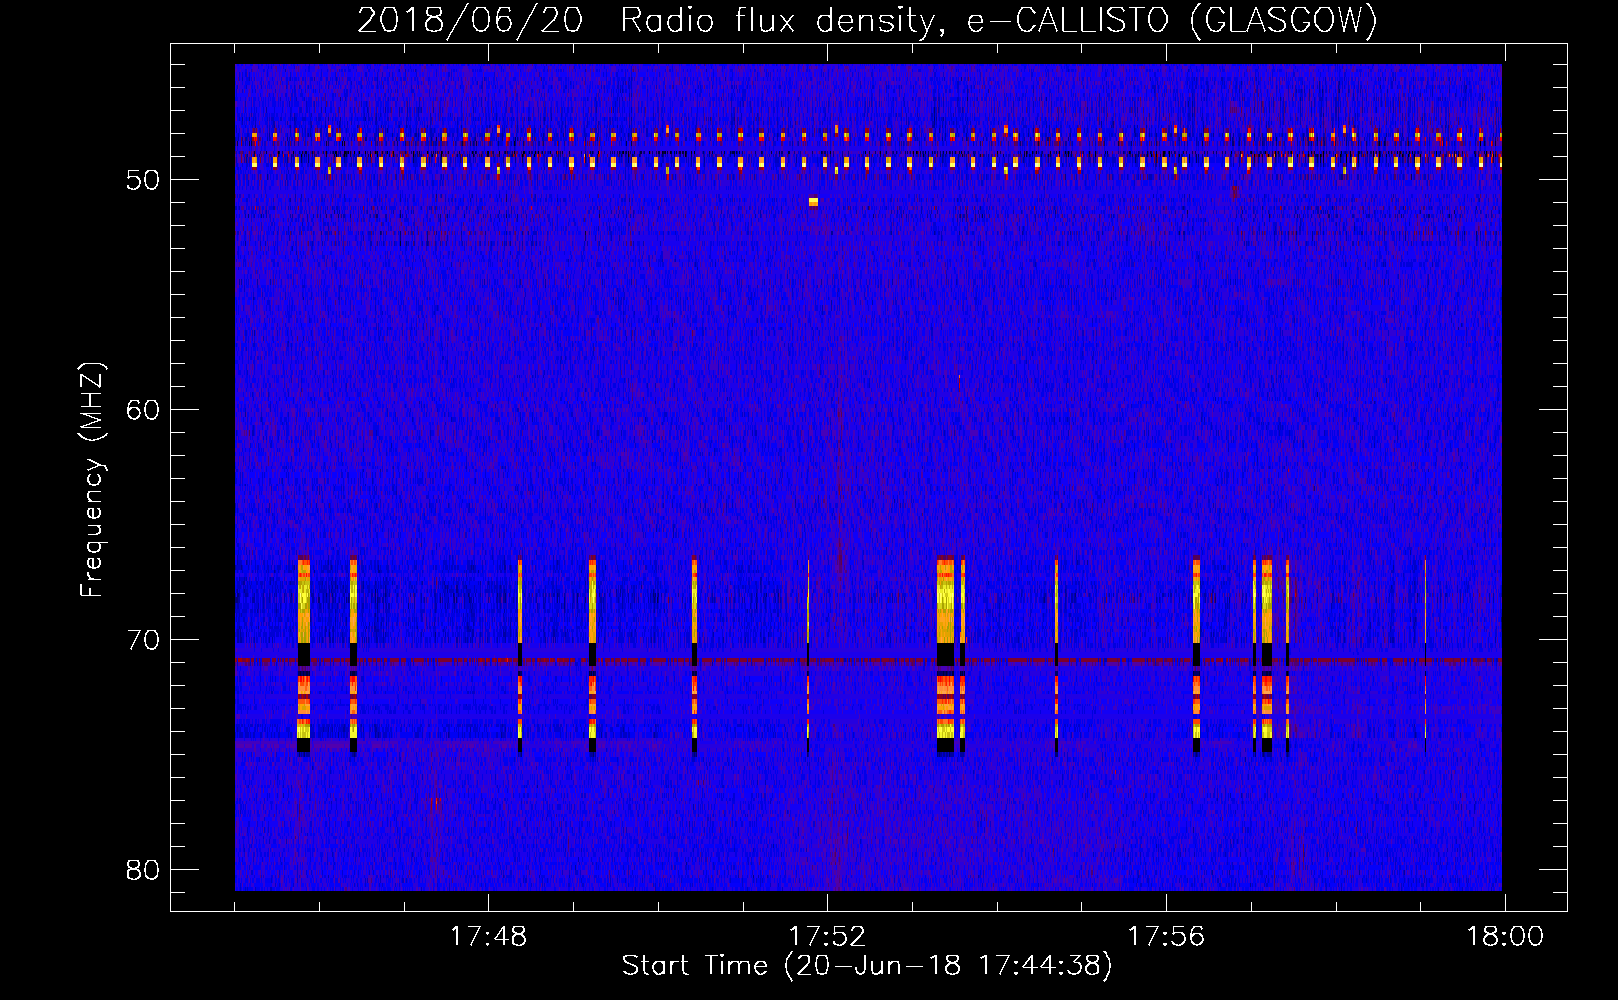Click the 80 frequency tick label

tap(143, 870)
